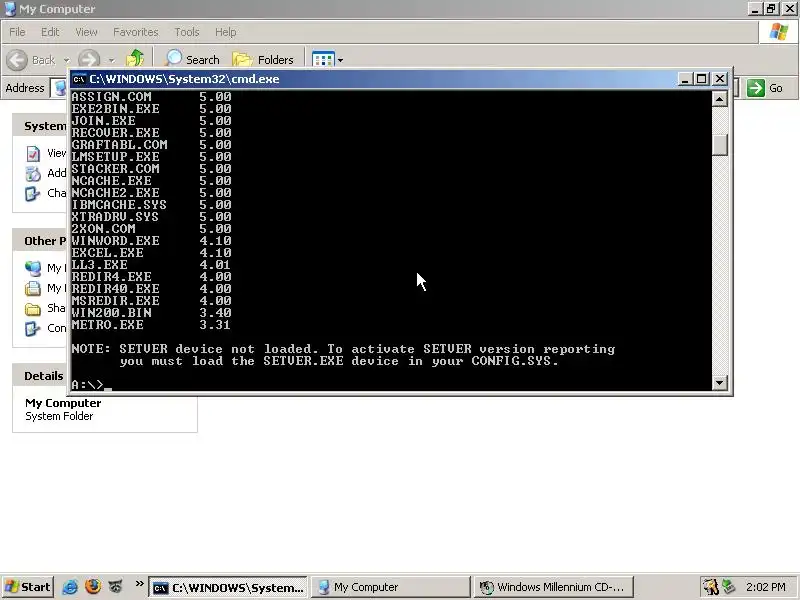Toggle the Folders pane button
This screenshot has height=600, width=800.
click(263, 60)
